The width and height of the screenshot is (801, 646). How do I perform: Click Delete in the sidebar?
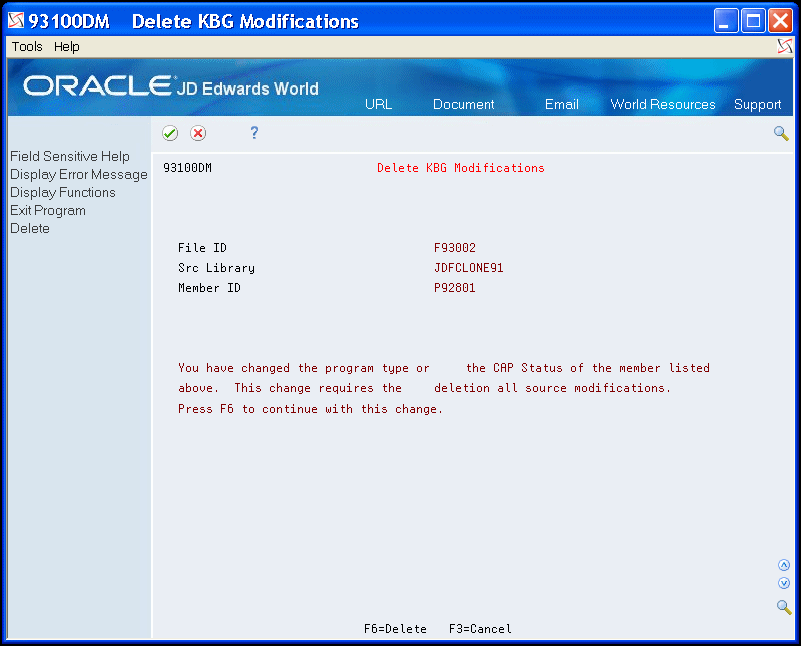30,228
